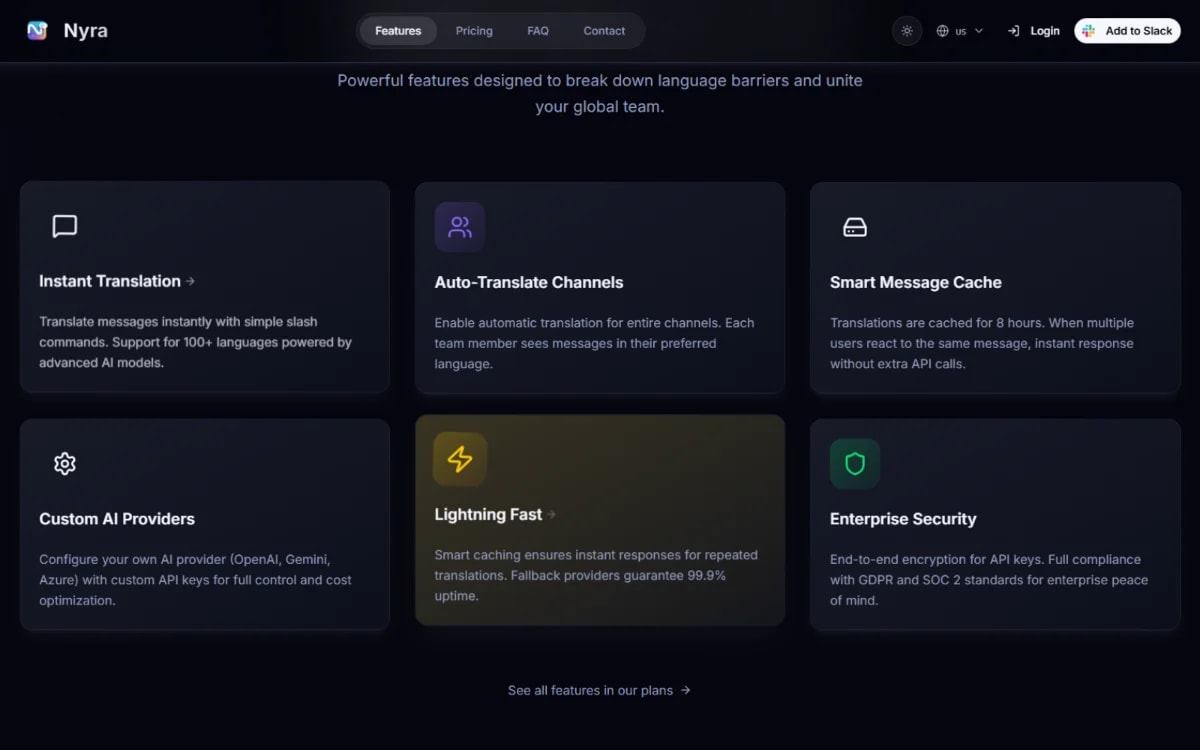Click the login arrow icon
The width and height of the screenshot is (1200, 750).
(1013, 31)
